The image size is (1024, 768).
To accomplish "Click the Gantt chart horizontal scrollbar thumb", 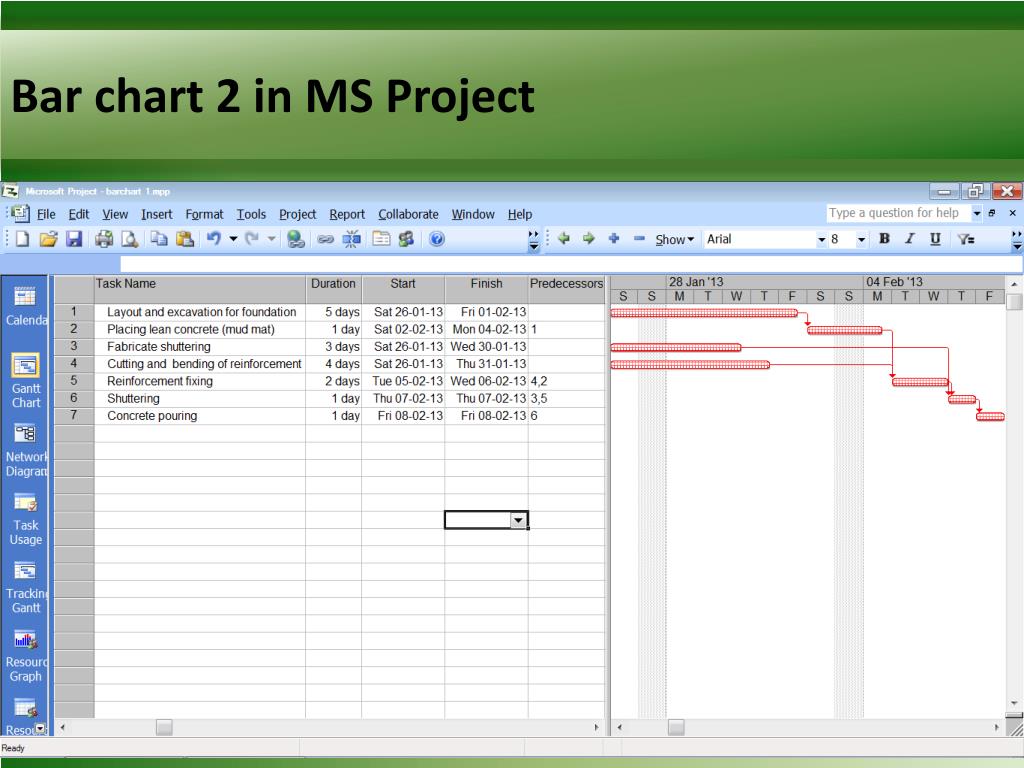I will [x=677, y=727].
